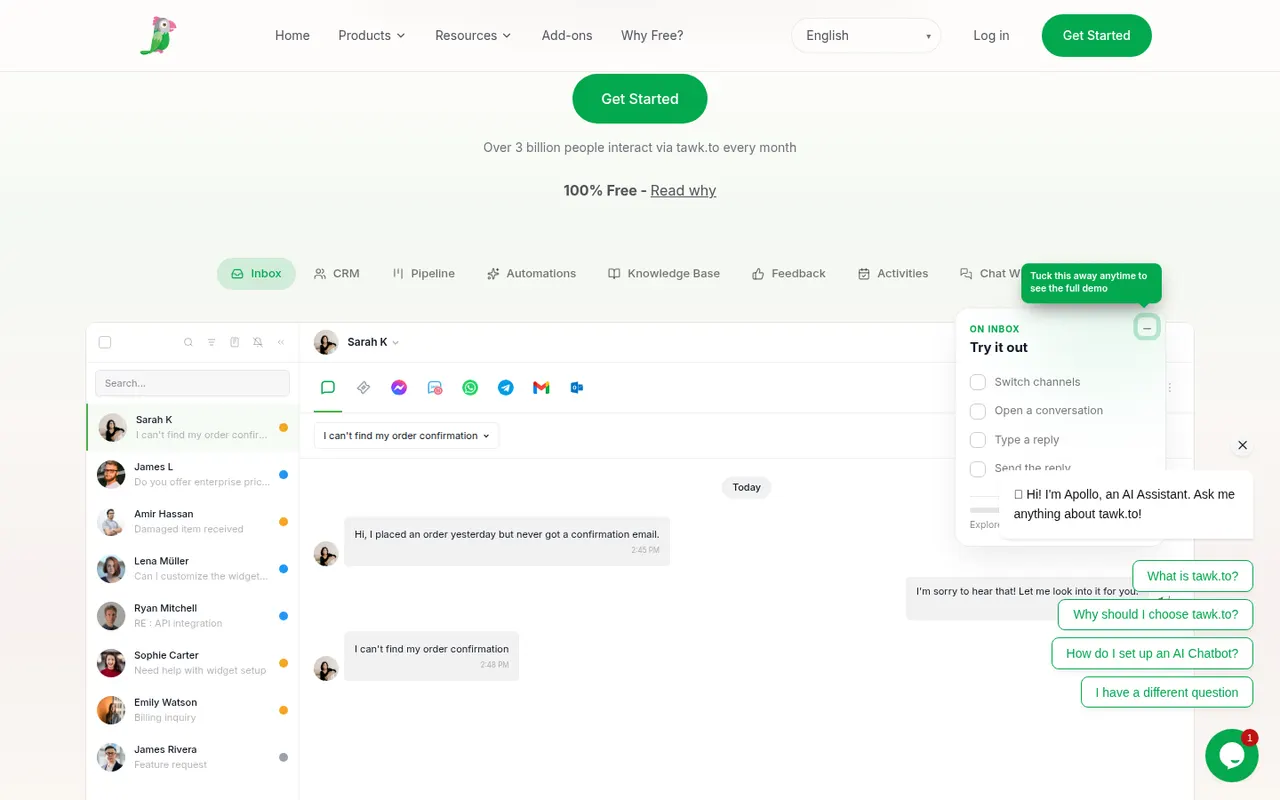Expand the Products menu

click(372, 35)
